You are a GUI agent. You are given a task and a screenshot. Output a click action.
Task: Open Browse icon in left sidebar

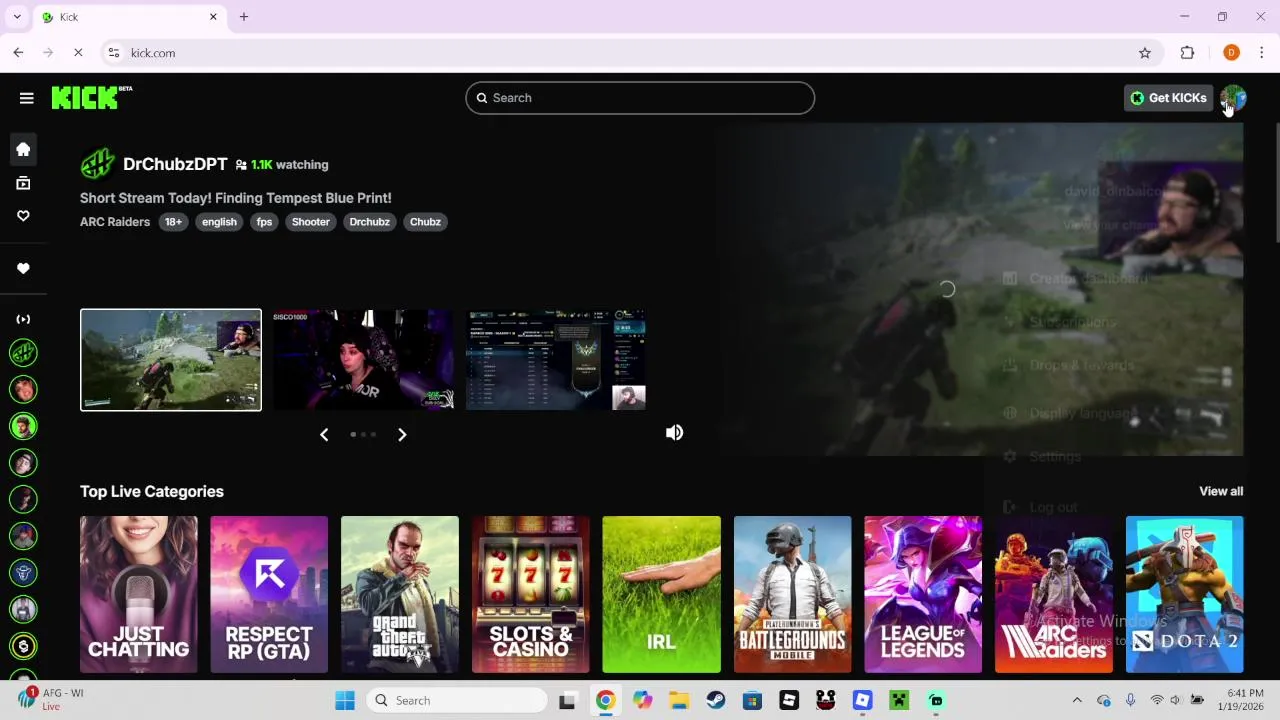click(x=23, y=183)
